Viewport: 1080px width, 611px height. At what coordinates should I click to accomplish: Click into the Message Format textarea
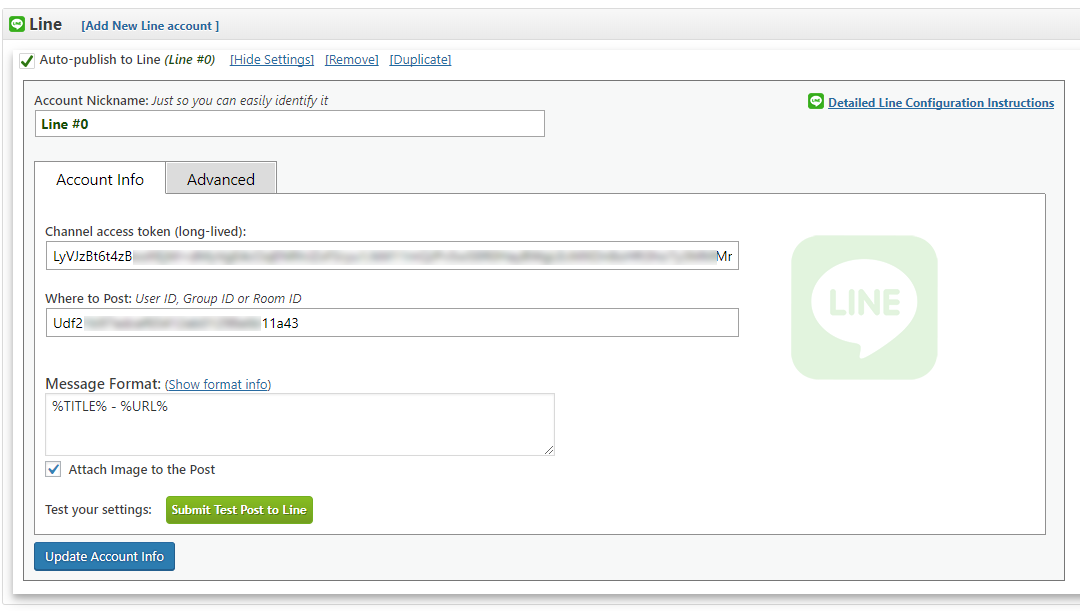coord(300,424)
